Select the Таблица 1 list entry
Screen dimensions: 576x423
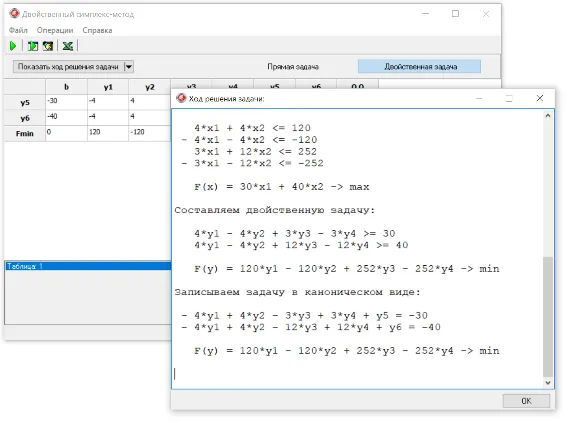click(88, 266)
